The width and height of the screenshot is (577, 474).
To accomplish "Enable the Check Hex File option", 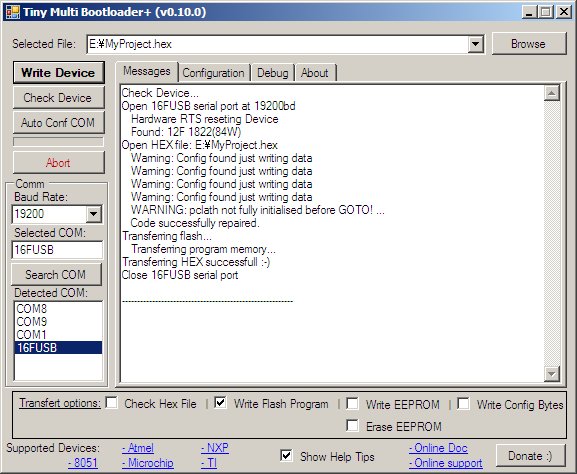I will pos(111,402).
